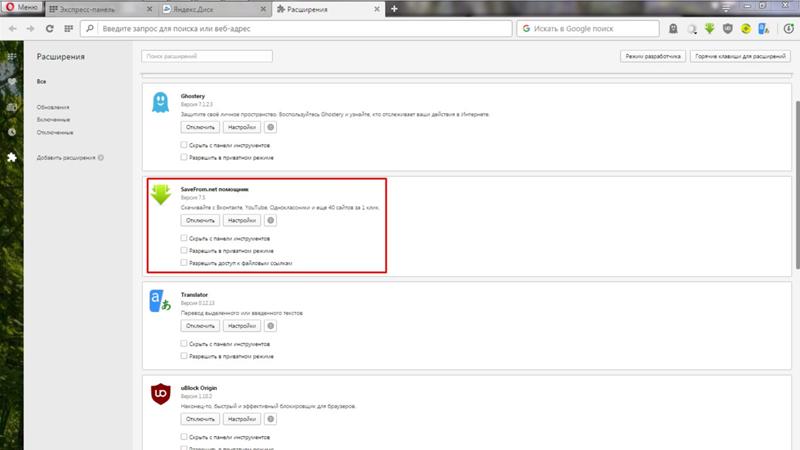Click the magnifier icon in the address bar
800x450 pixels.
tap(90, 29)
